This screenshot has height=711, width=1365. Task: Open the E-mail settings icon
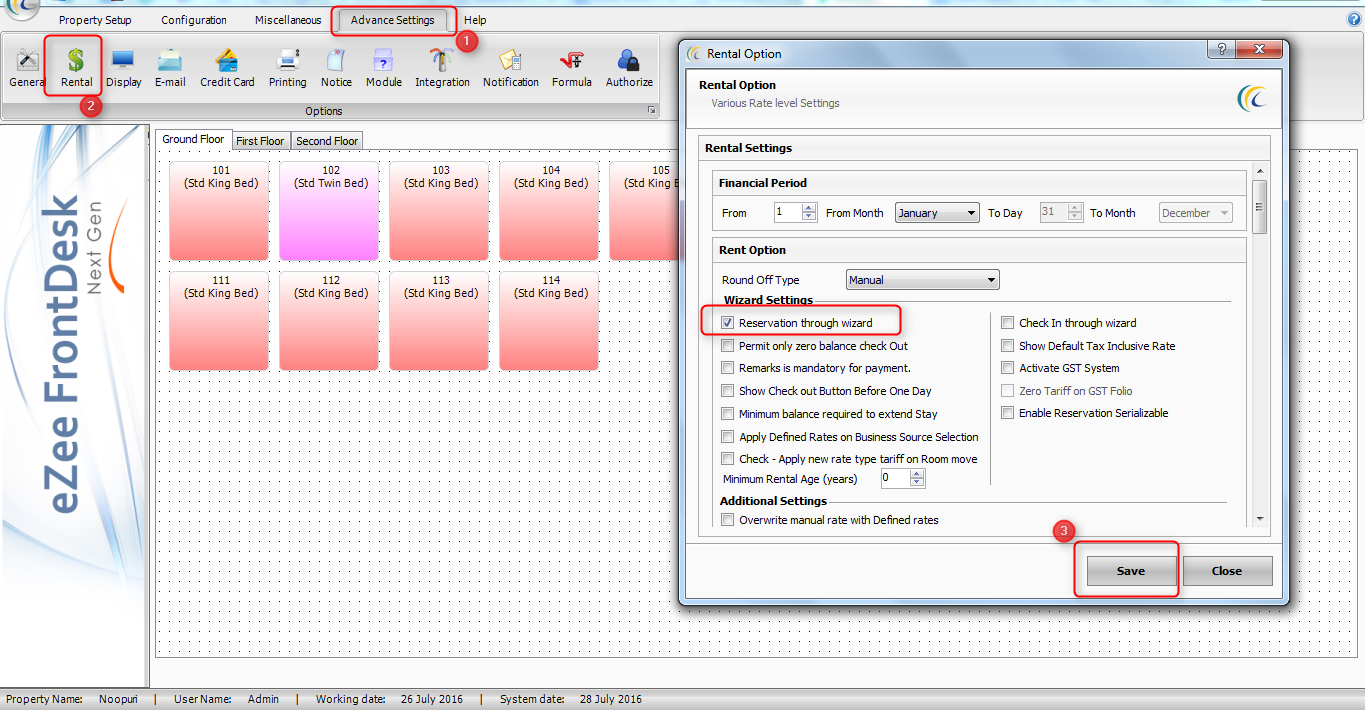click(x=170, y=67)
